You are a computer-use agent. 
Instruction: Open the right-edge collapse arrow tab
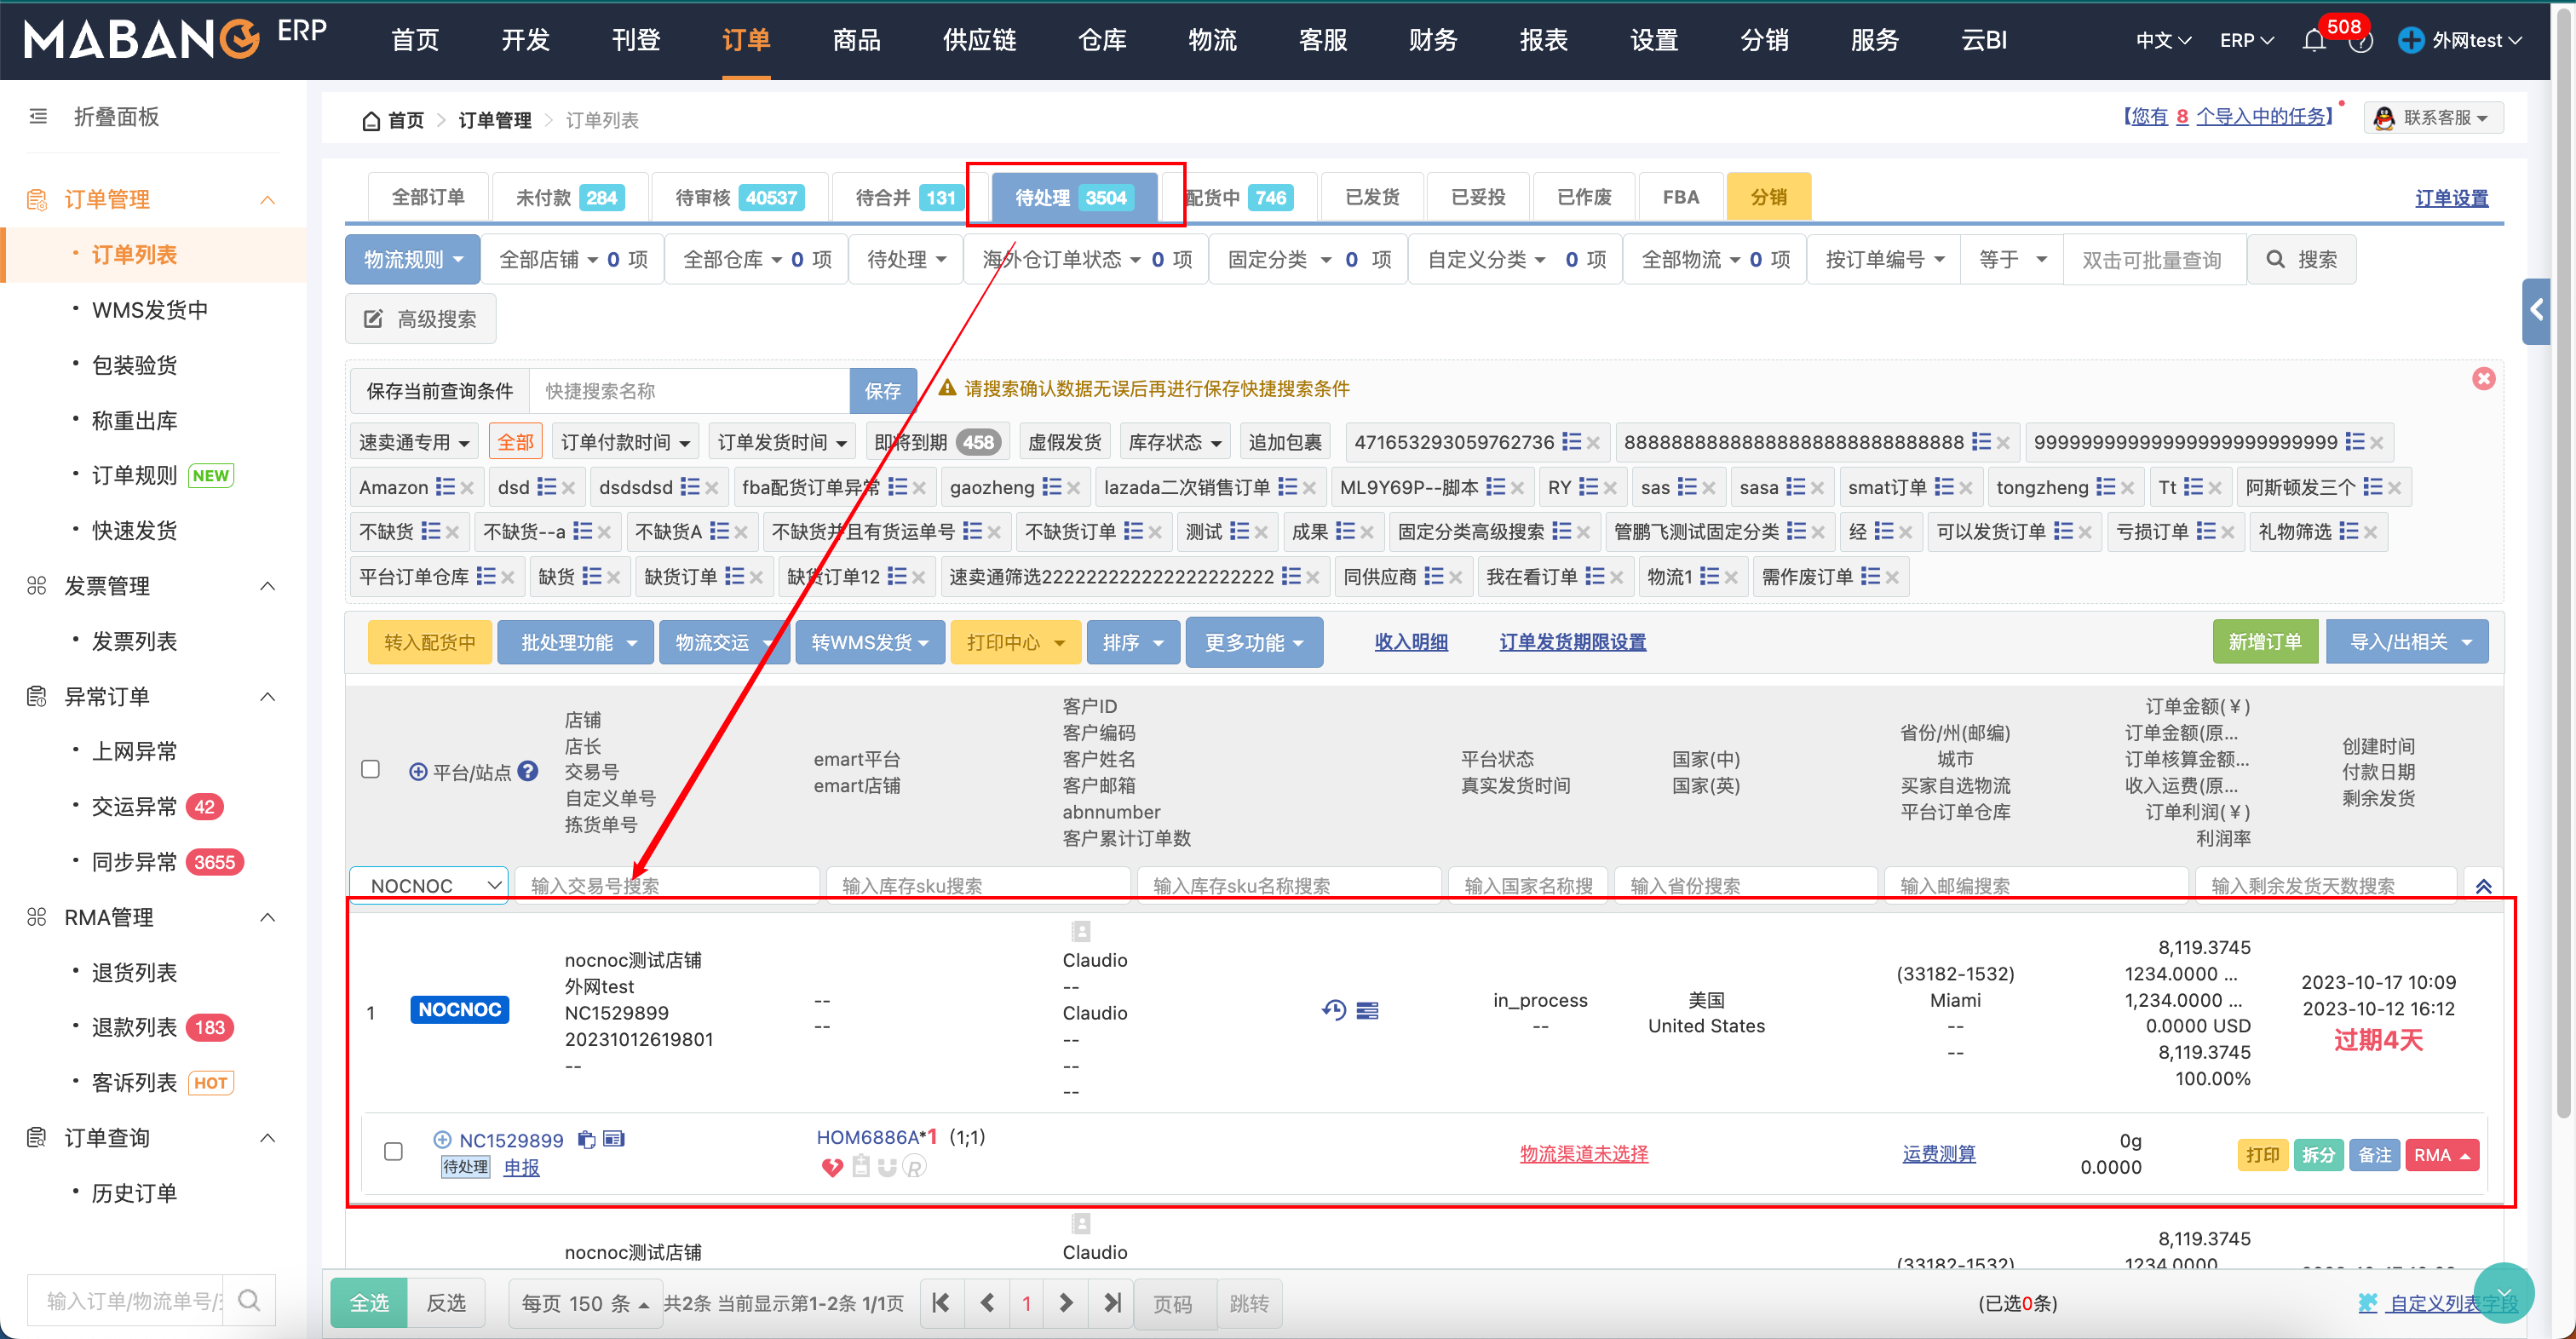coord(2536,311)
